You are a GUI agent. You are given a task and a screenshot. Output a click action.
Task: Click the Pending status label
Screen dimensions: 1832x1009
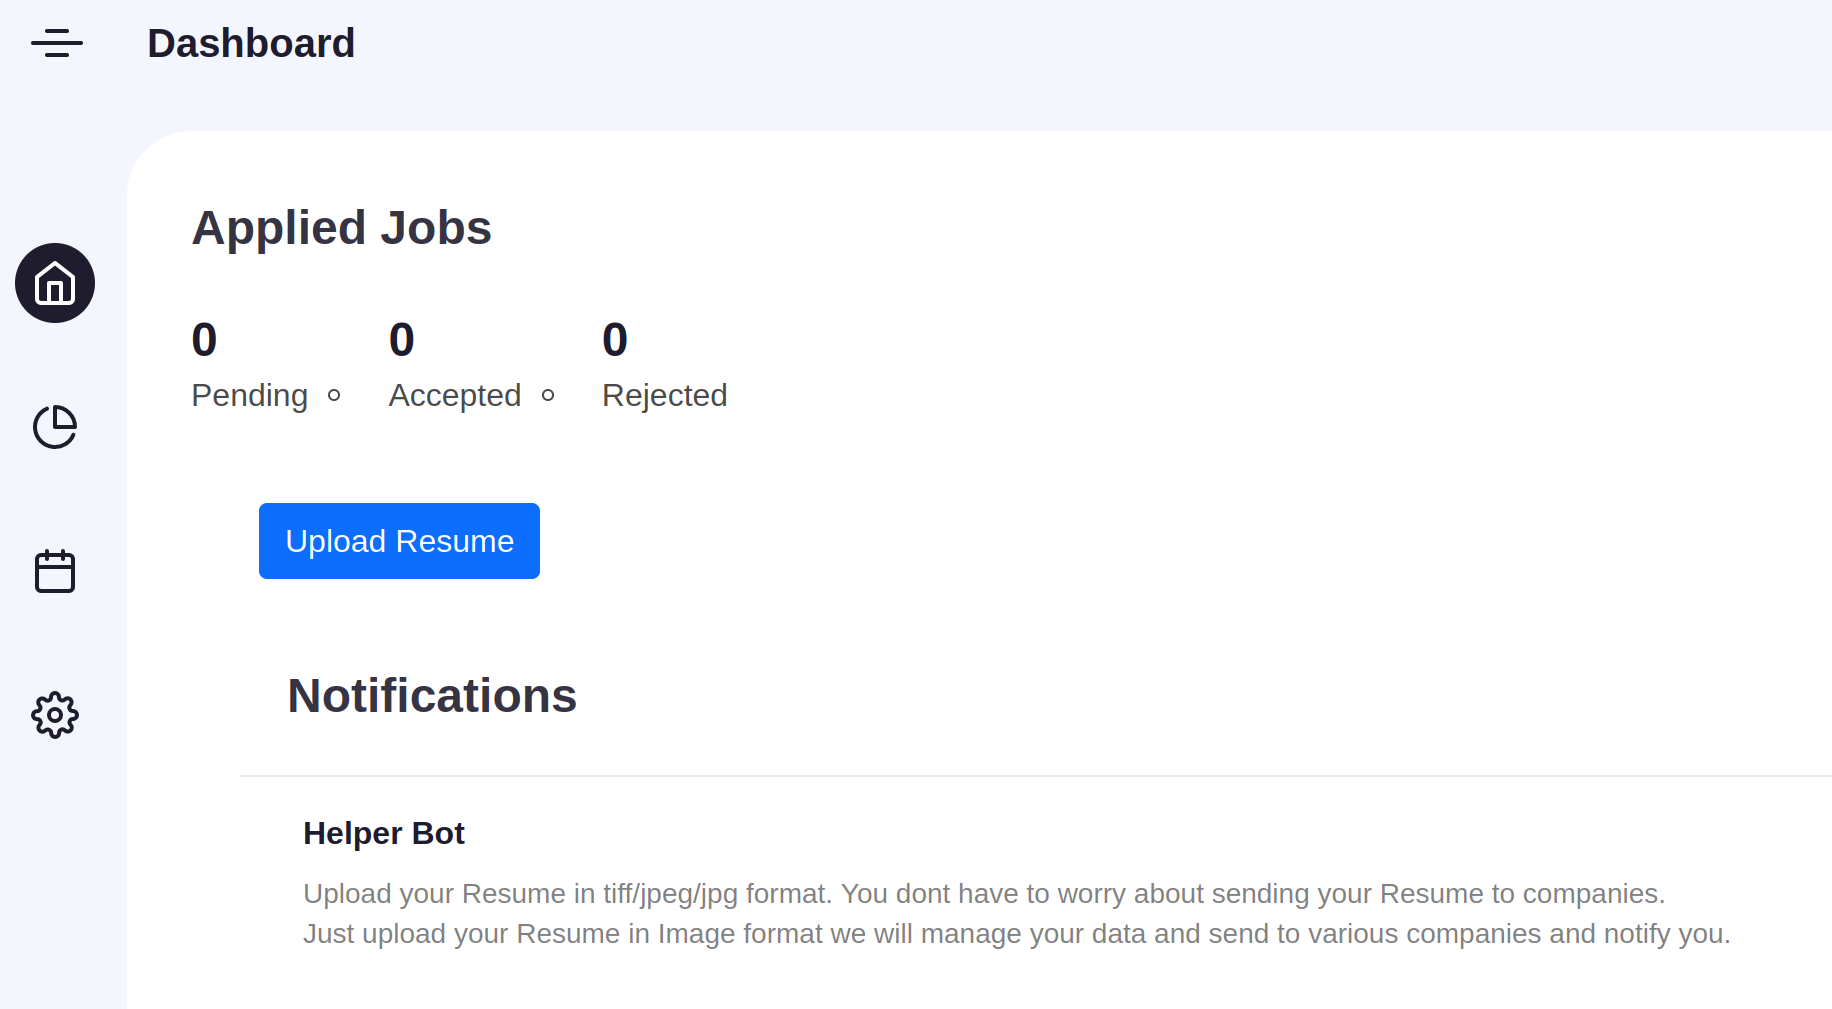(x=249, y=395)
